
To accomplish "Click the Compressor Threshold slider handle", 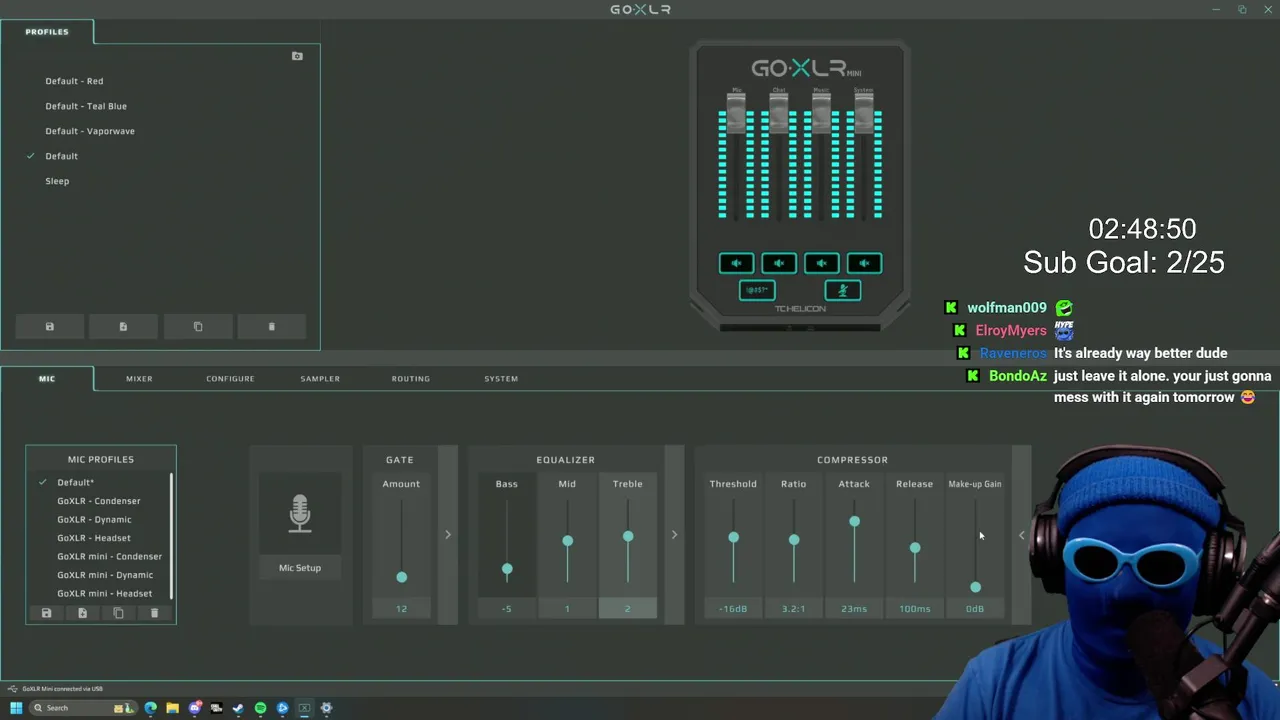I will tap(733, 538).
